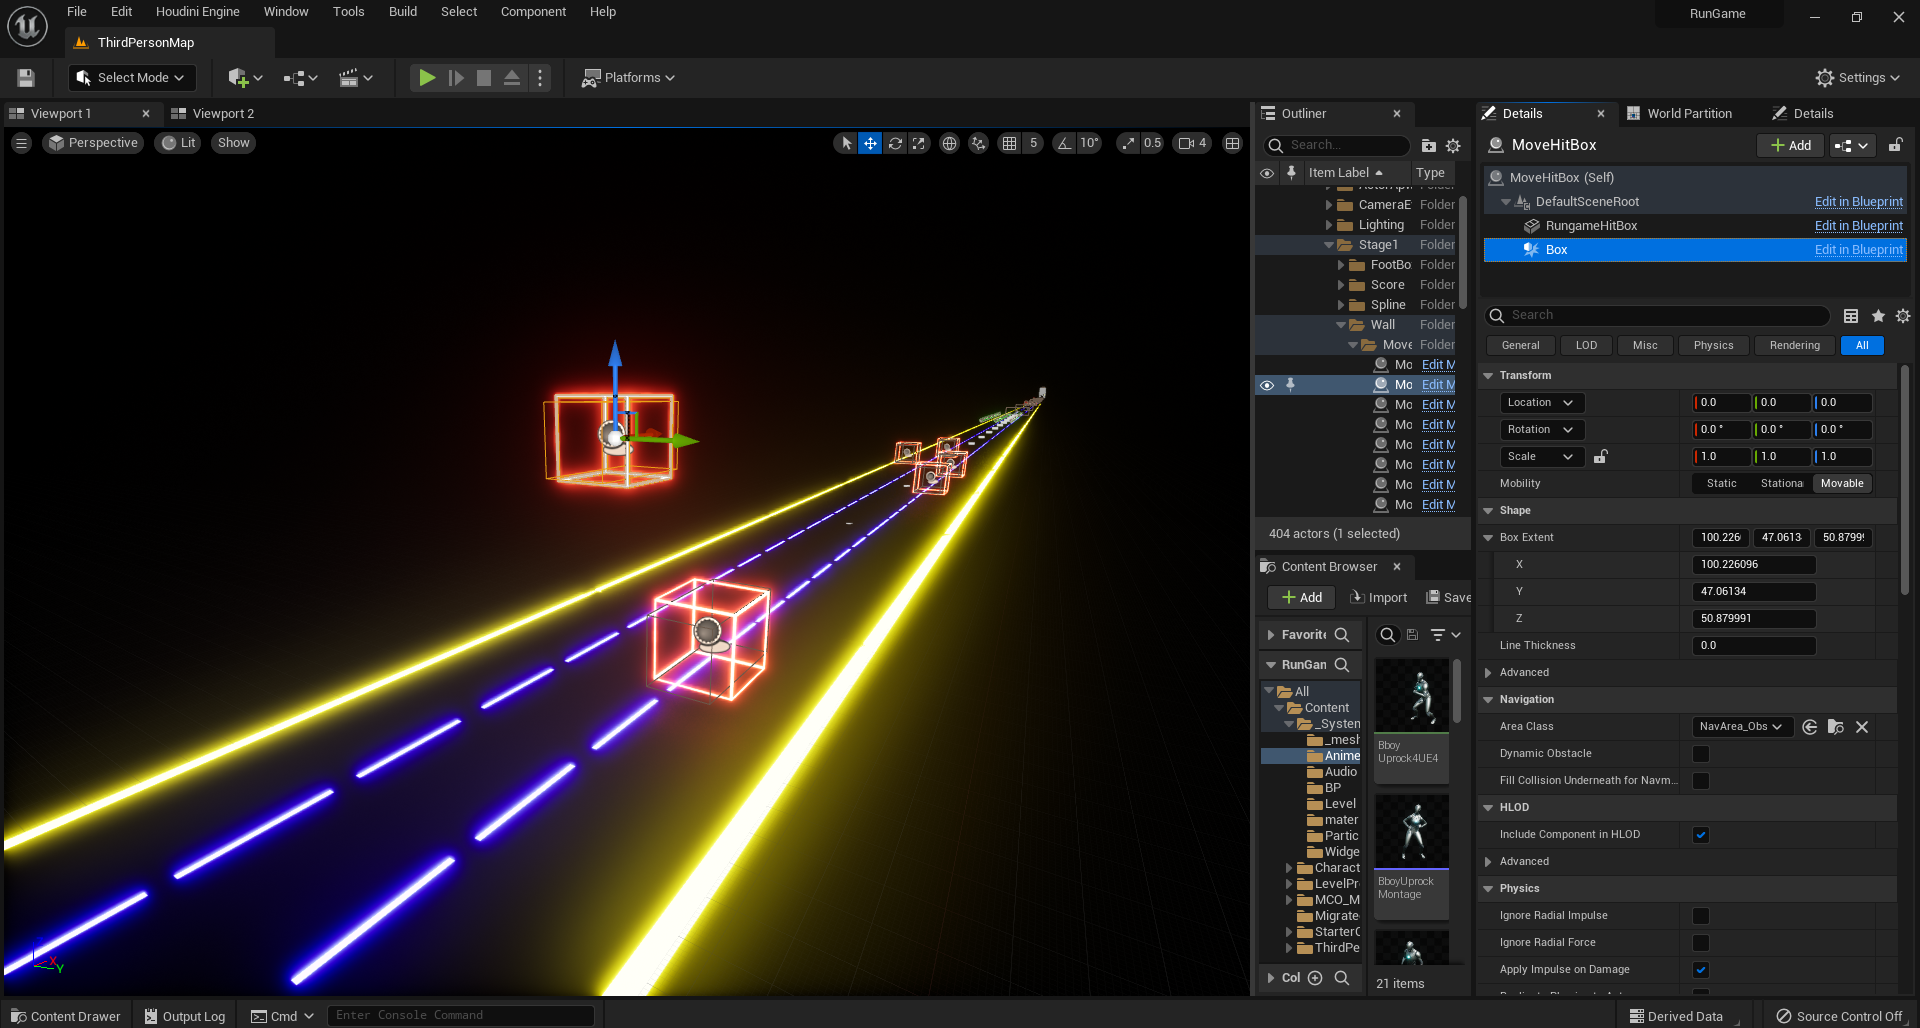Click Edit in Blueprint for RungameHitBox

click(x=1859, y=226)
